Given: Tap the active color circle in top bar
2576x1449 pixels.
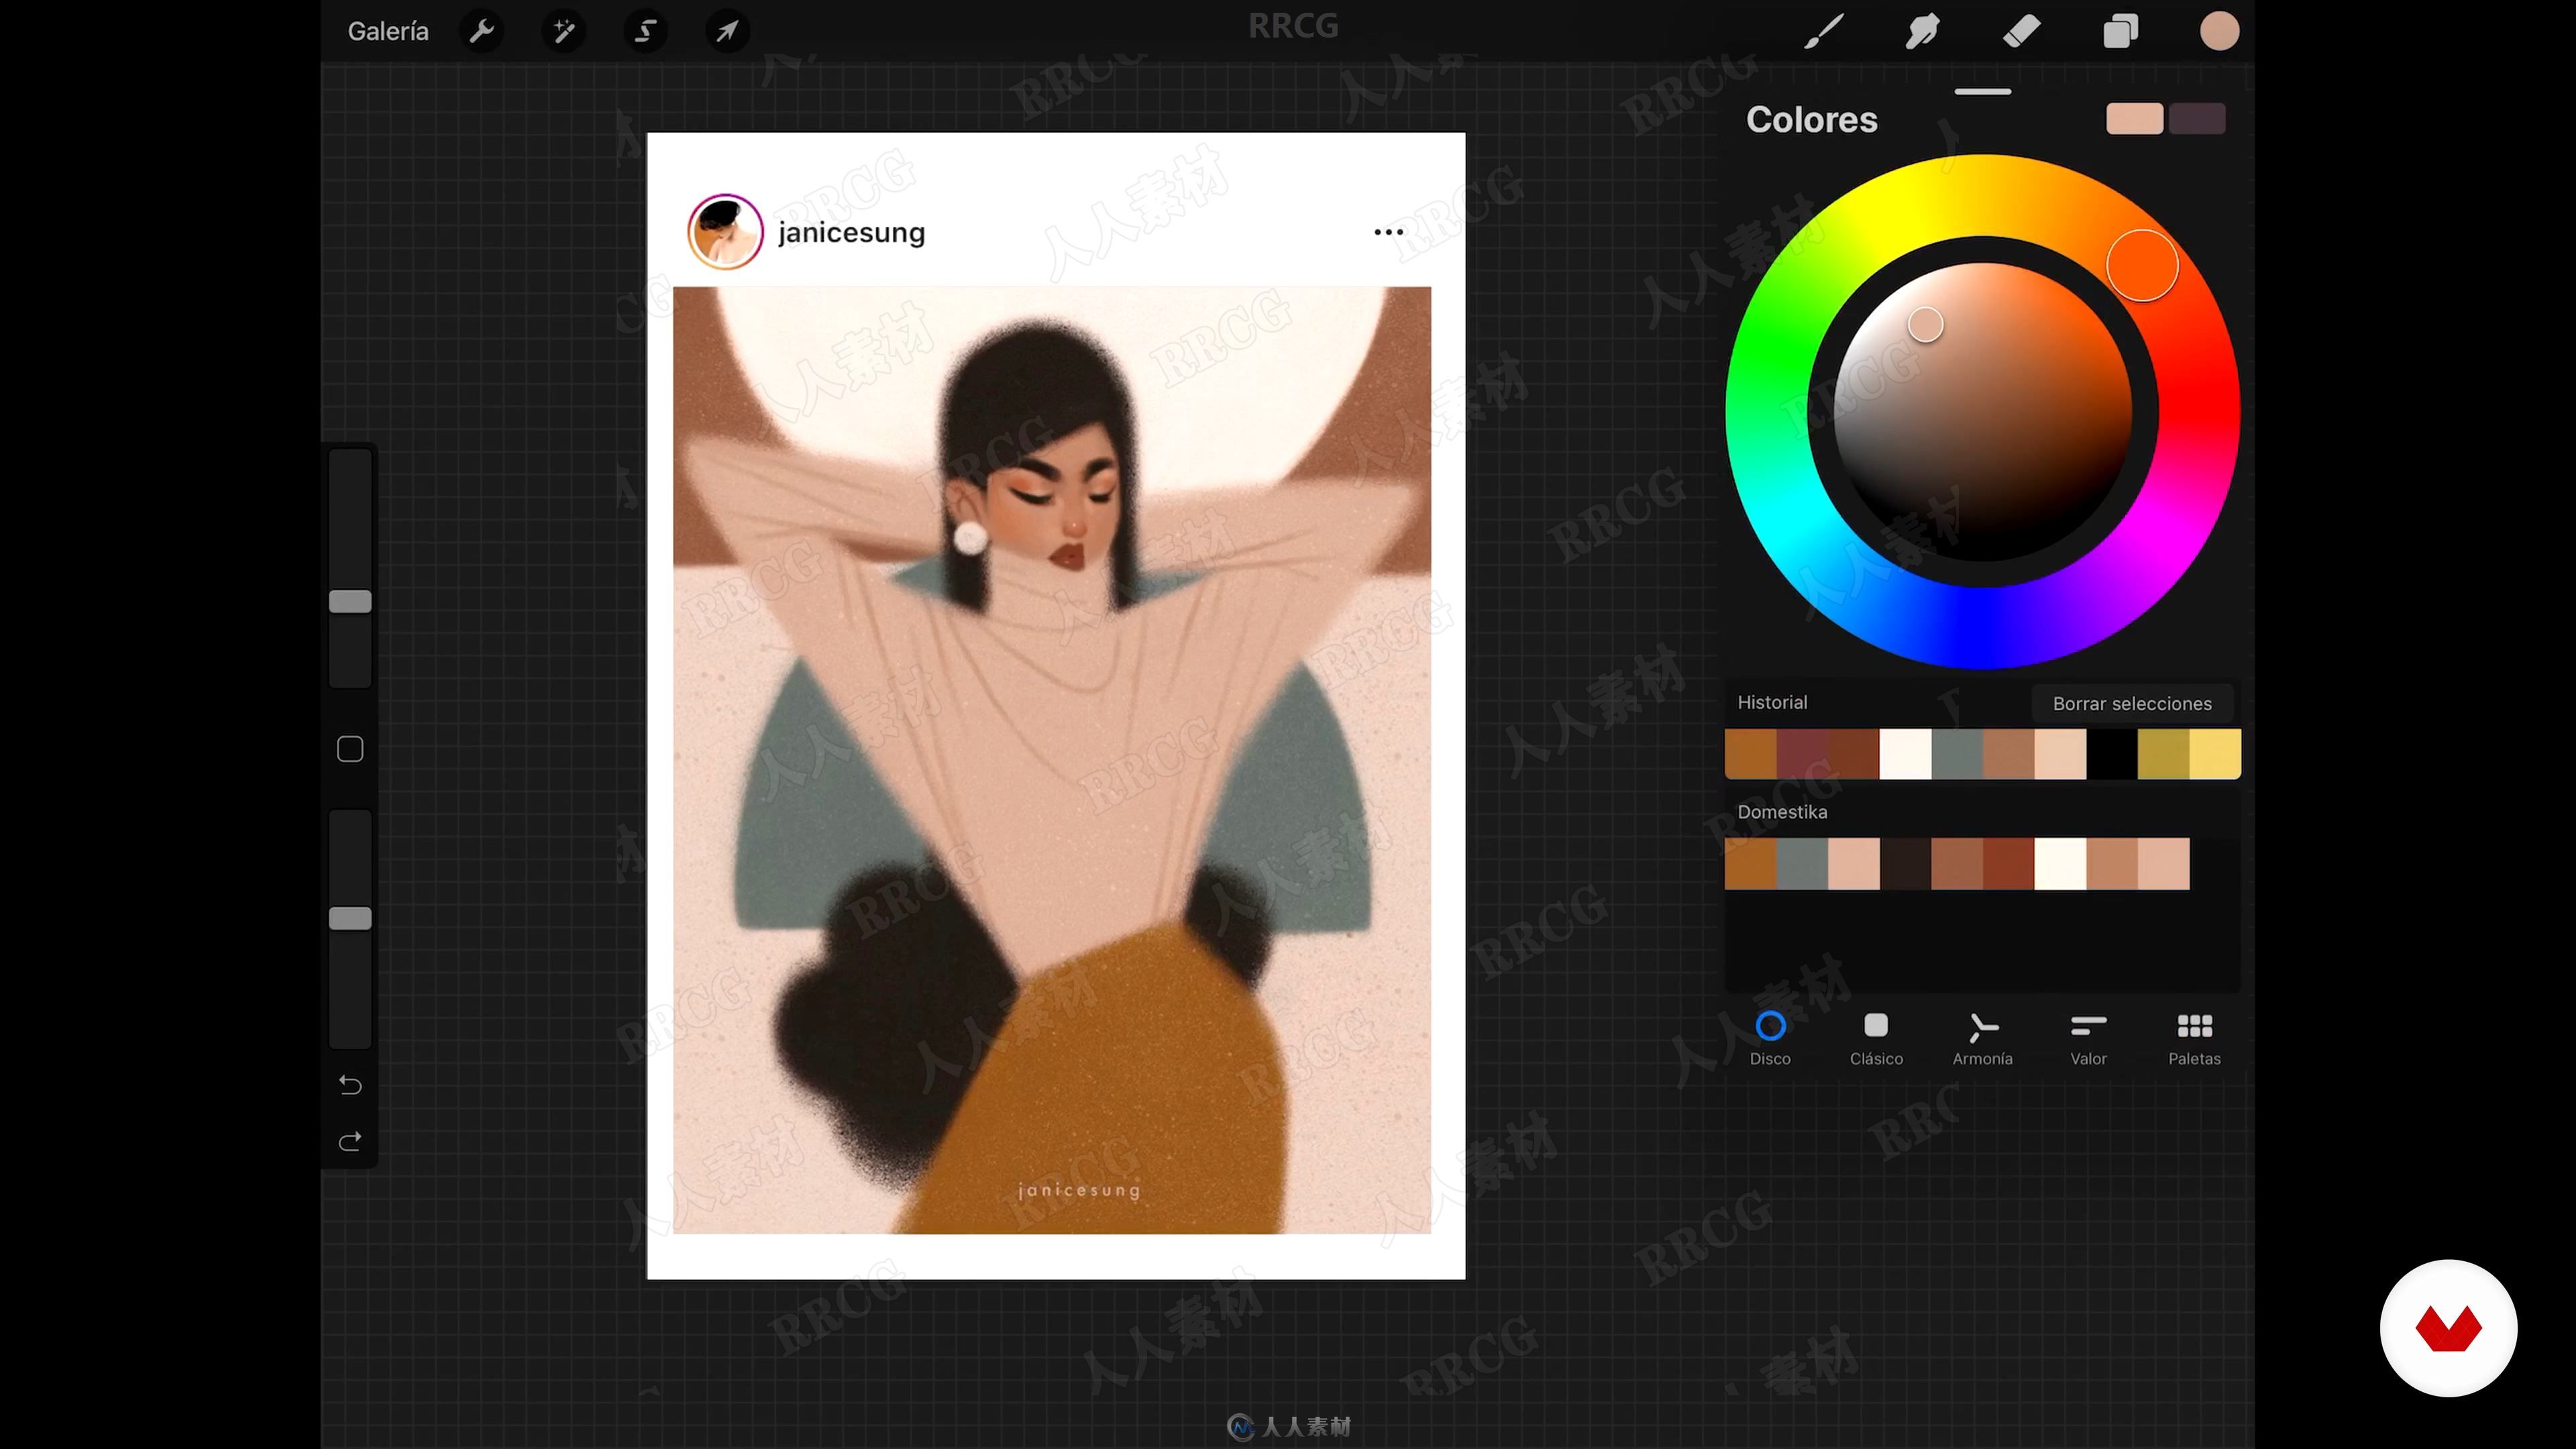Looking at the screenshot, I should coord(2219,31).
